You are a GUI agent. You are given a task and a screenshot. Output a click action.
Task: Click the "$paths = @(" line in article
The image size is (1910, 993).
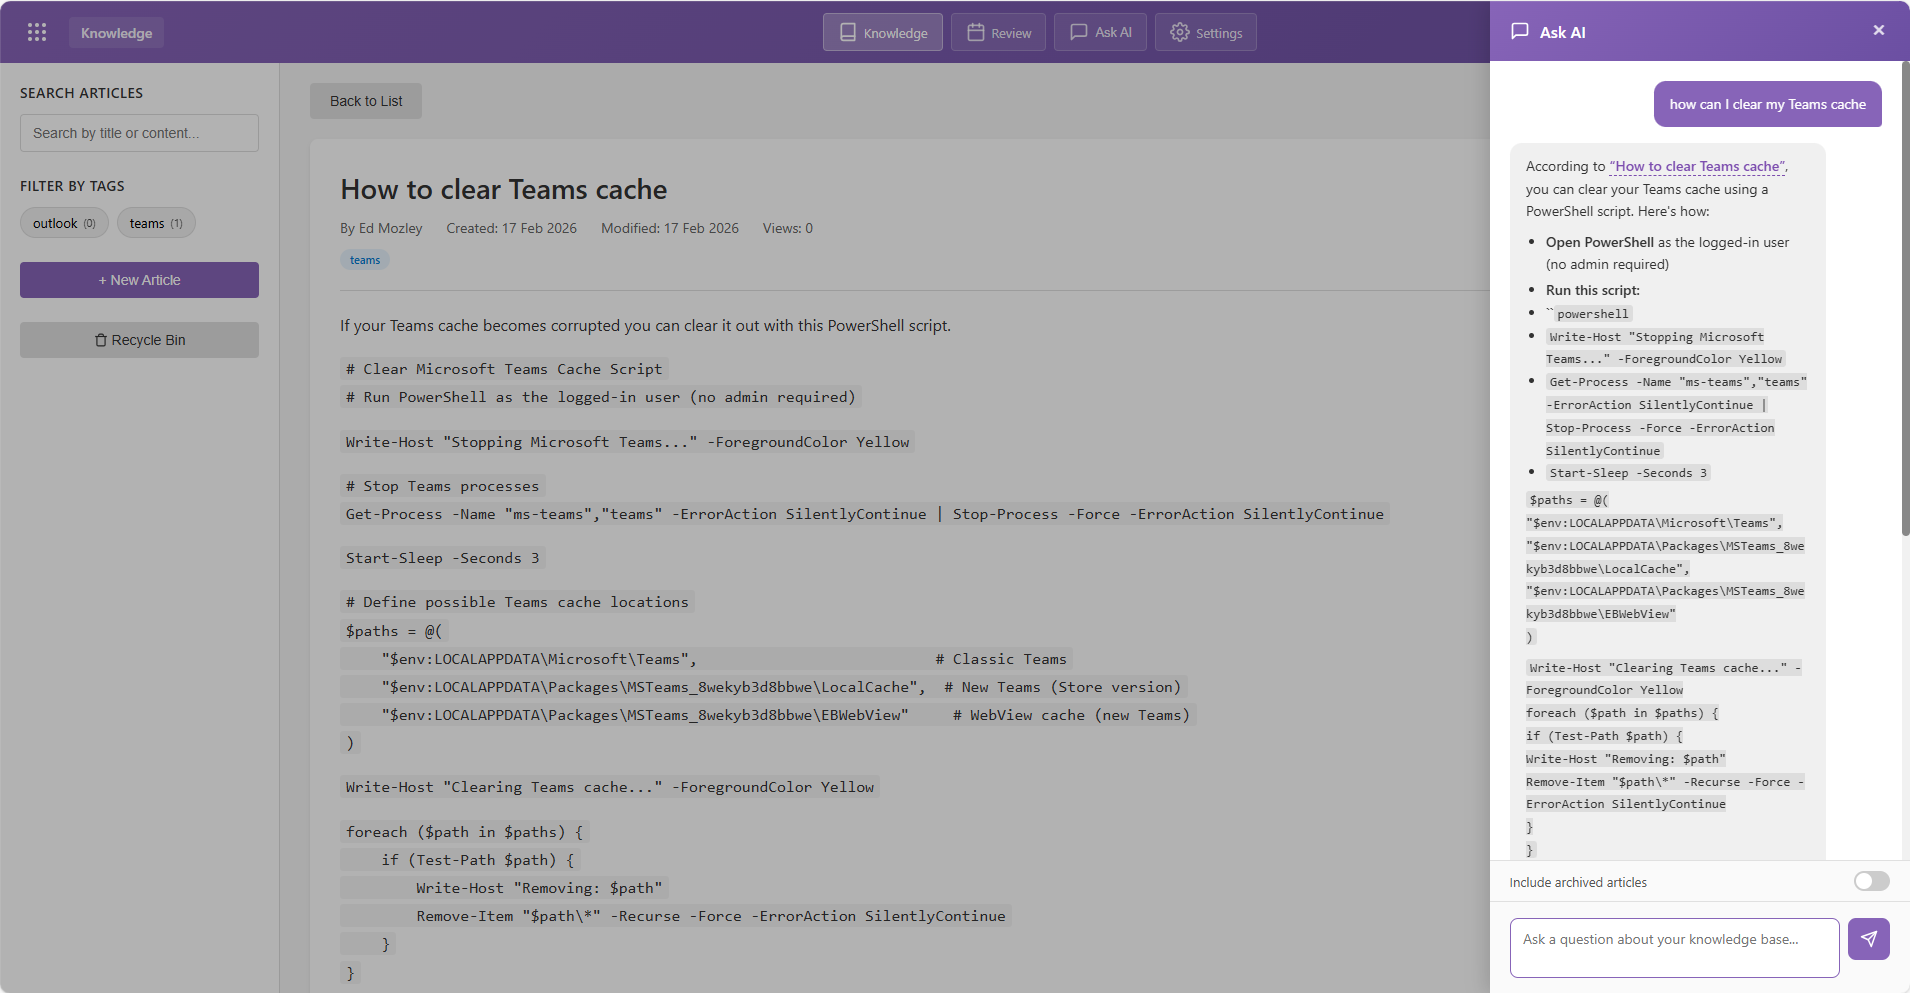click(x=394, y=631)
